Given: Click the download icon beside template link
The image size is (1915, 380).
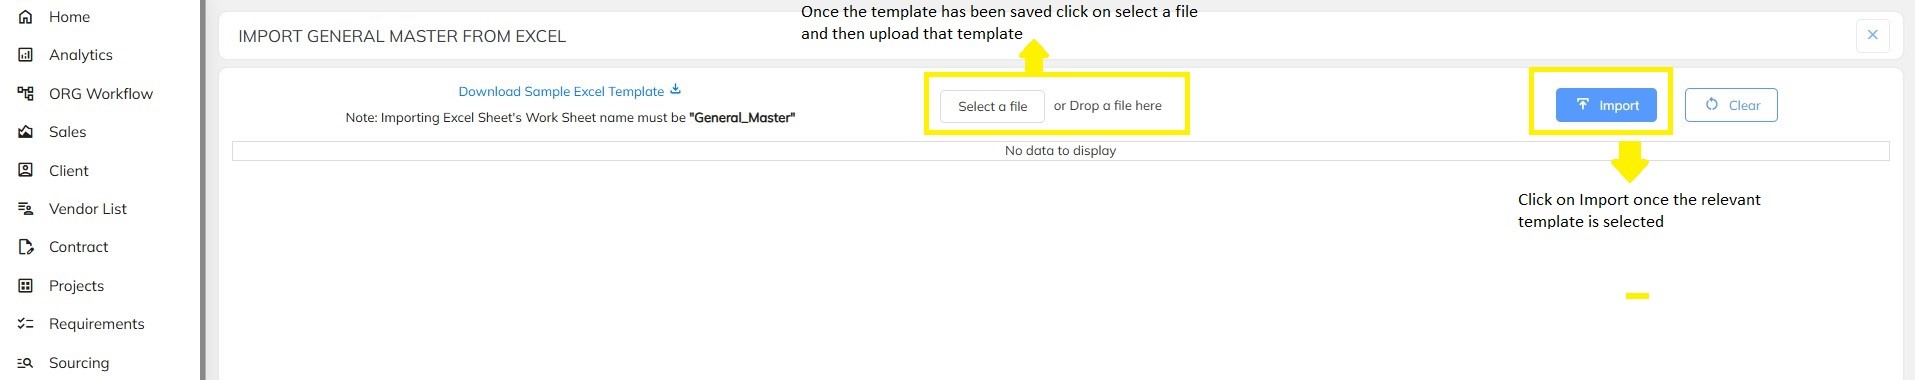Looking at the screenshot, I should click(x=676, y=90).
